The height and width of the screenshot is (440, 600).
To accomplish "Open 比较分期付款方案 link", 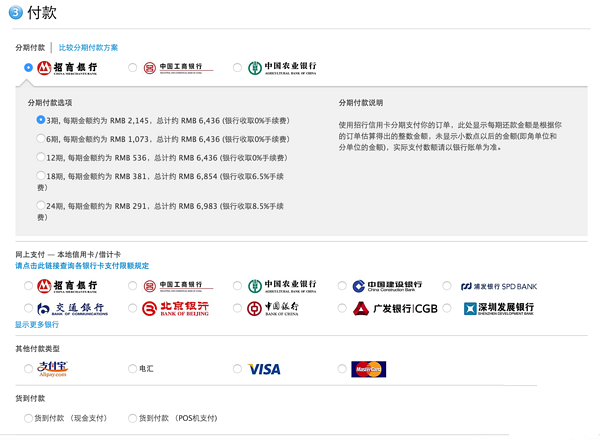I will 88,48.
